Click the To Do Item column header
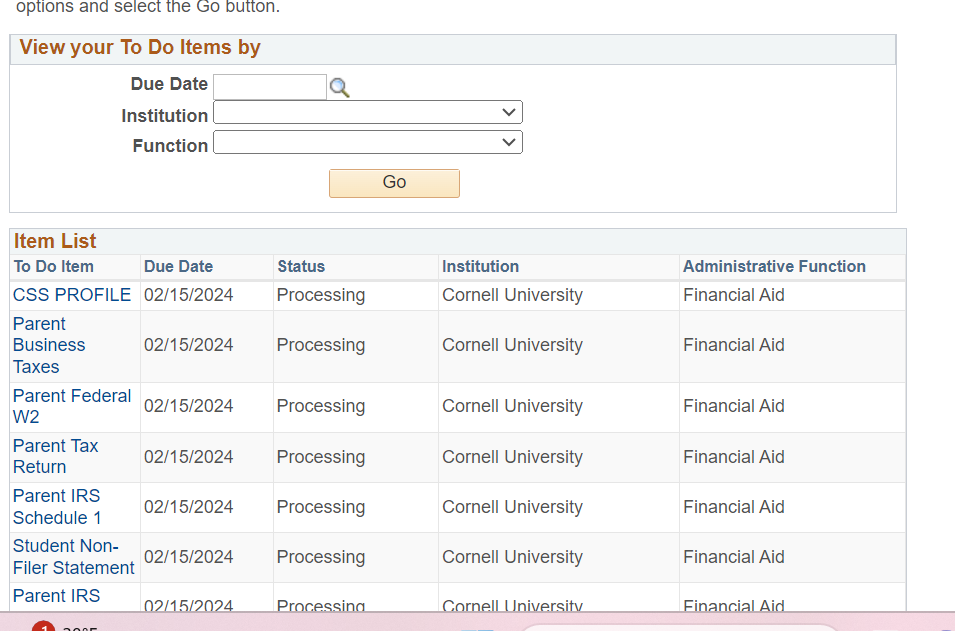 [54, 267]
